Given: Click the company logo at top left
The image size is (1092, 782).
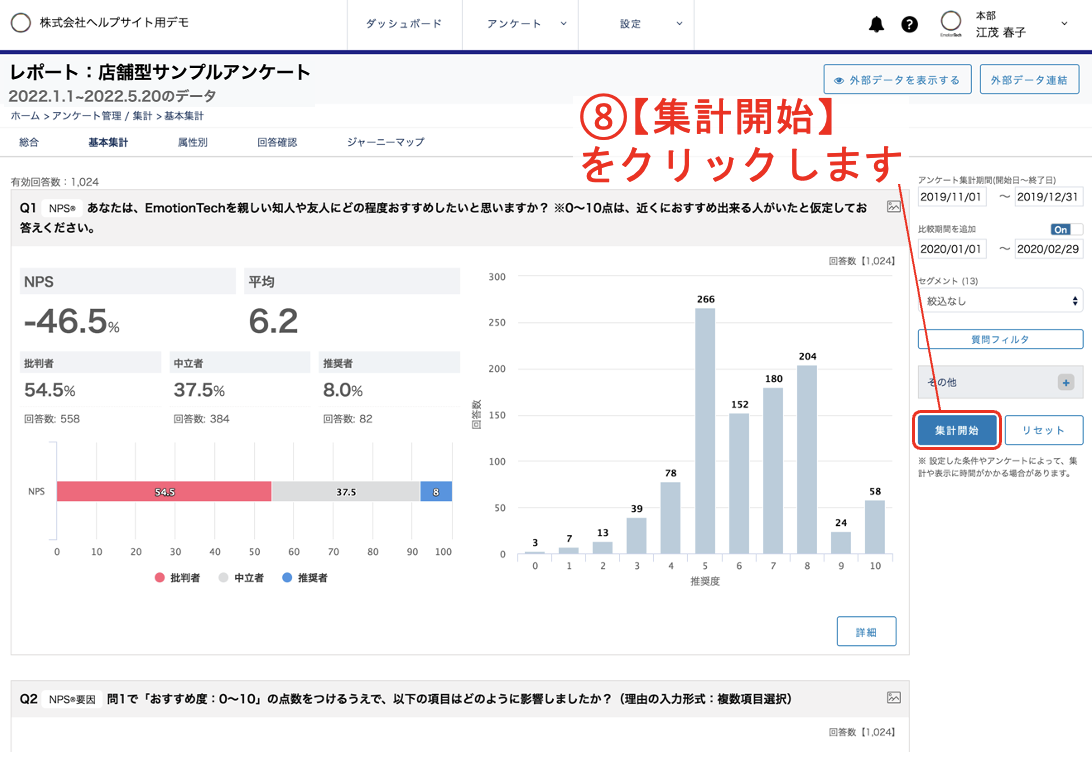Looking at the screenshot, I should pos(21,22).
